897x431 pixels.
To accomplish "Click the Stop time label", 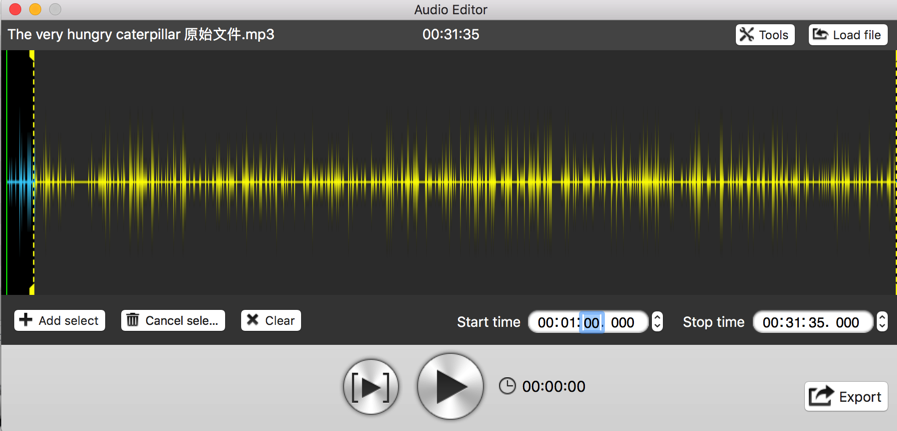I will tap(713, 322).
